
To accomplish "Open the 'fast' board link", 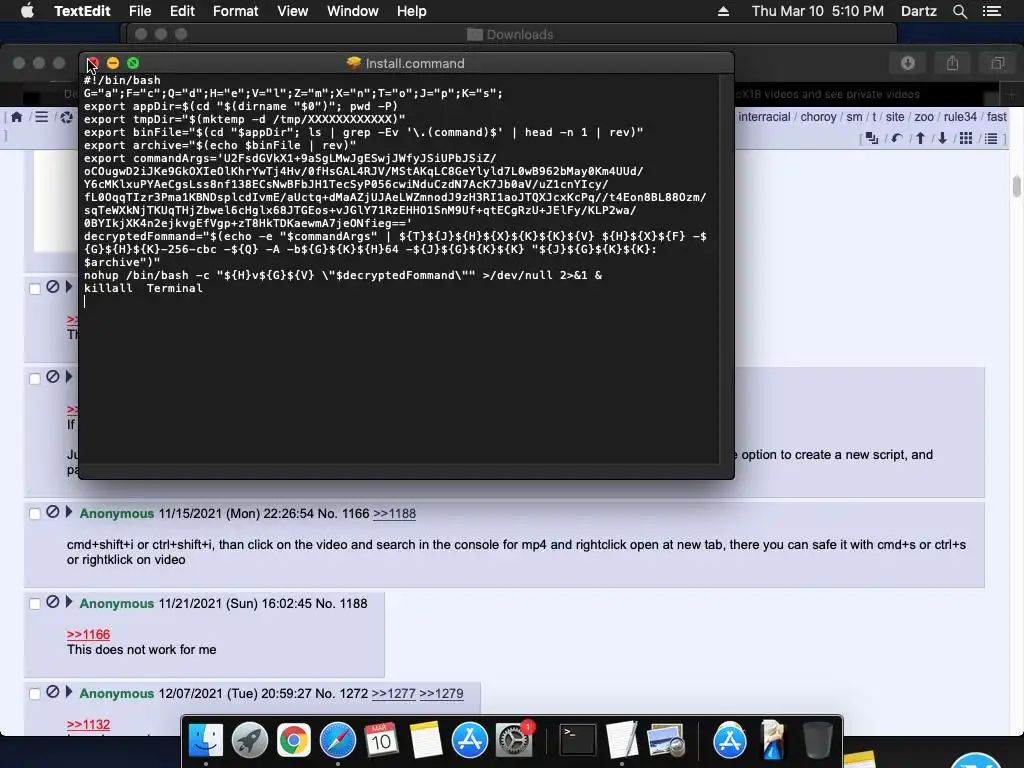I will [997, 117].
